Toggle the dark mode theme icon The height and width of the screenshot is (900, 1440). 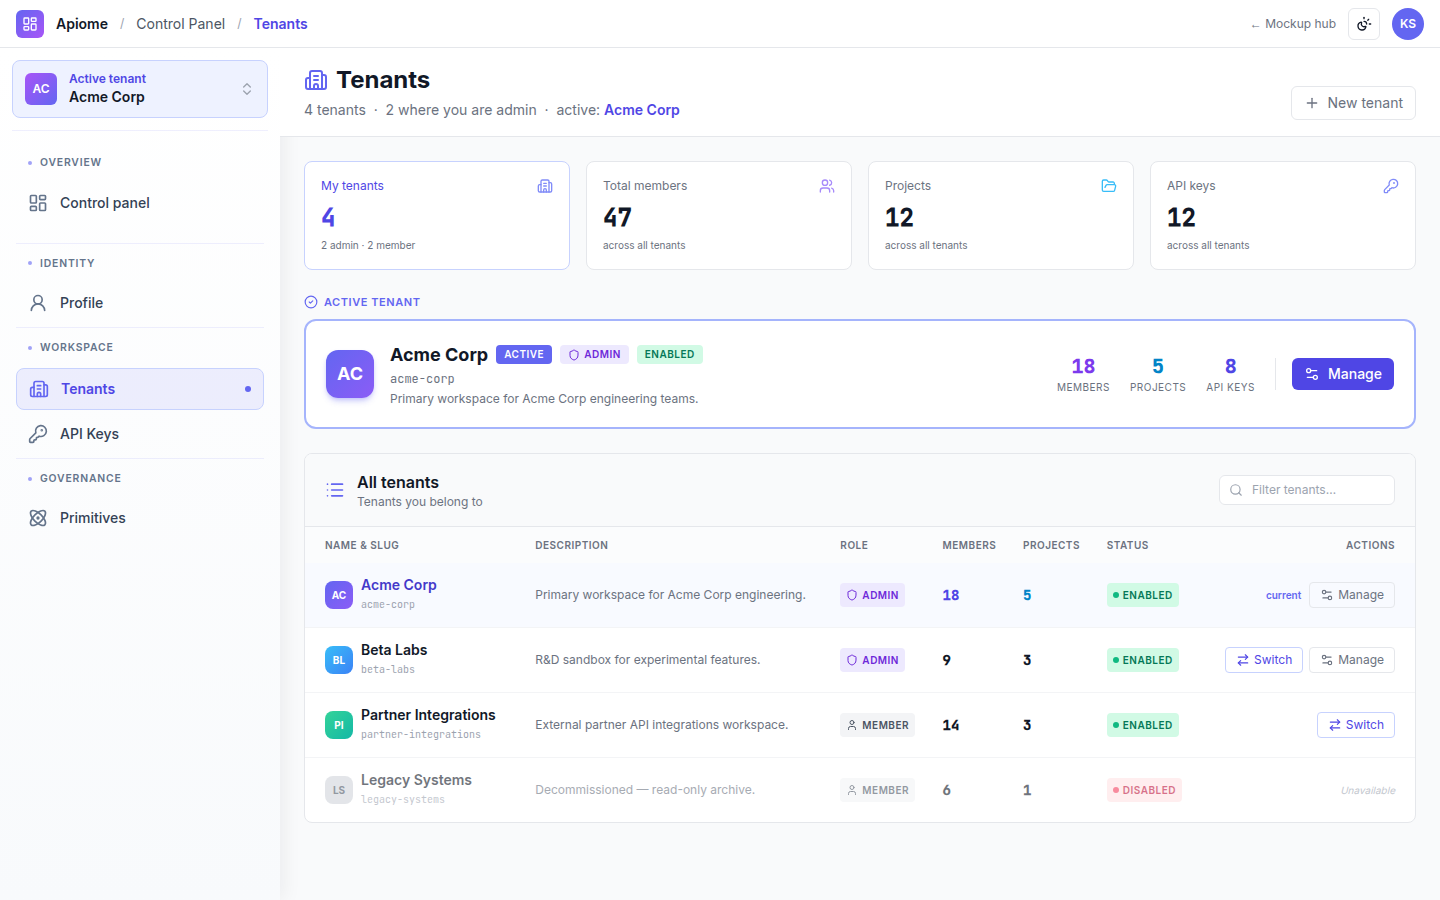(x=1364, y=24)
